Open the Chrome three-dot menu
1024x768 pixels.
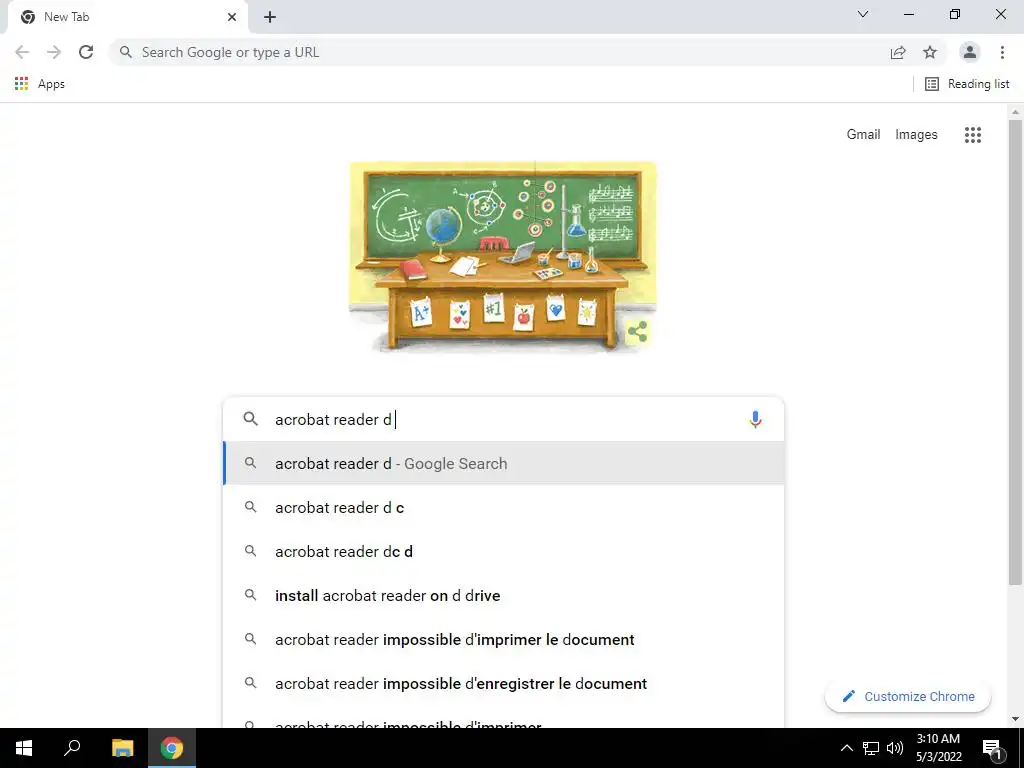1002,52
